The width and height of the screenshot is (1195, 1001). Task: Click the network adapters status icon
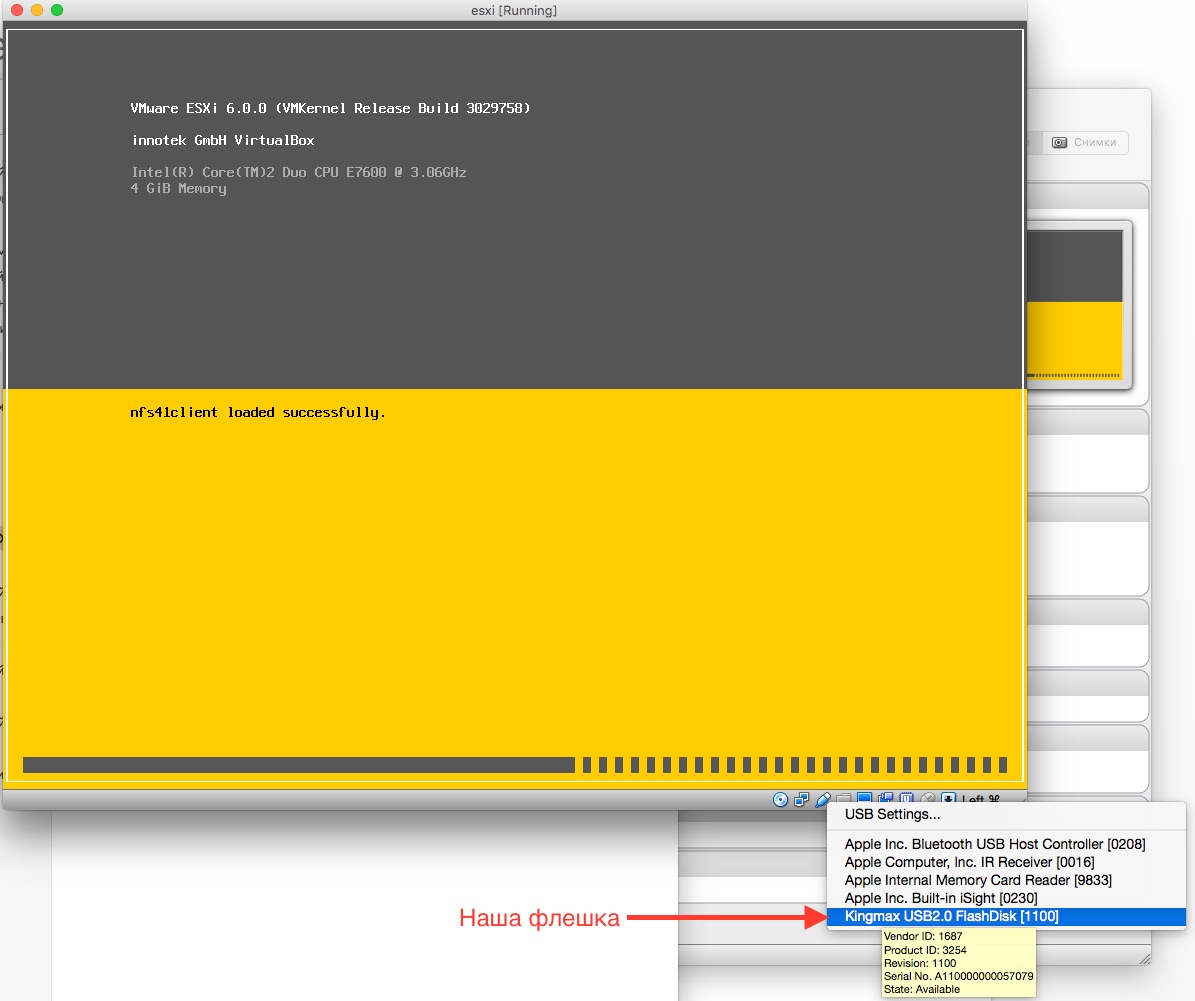801,799
